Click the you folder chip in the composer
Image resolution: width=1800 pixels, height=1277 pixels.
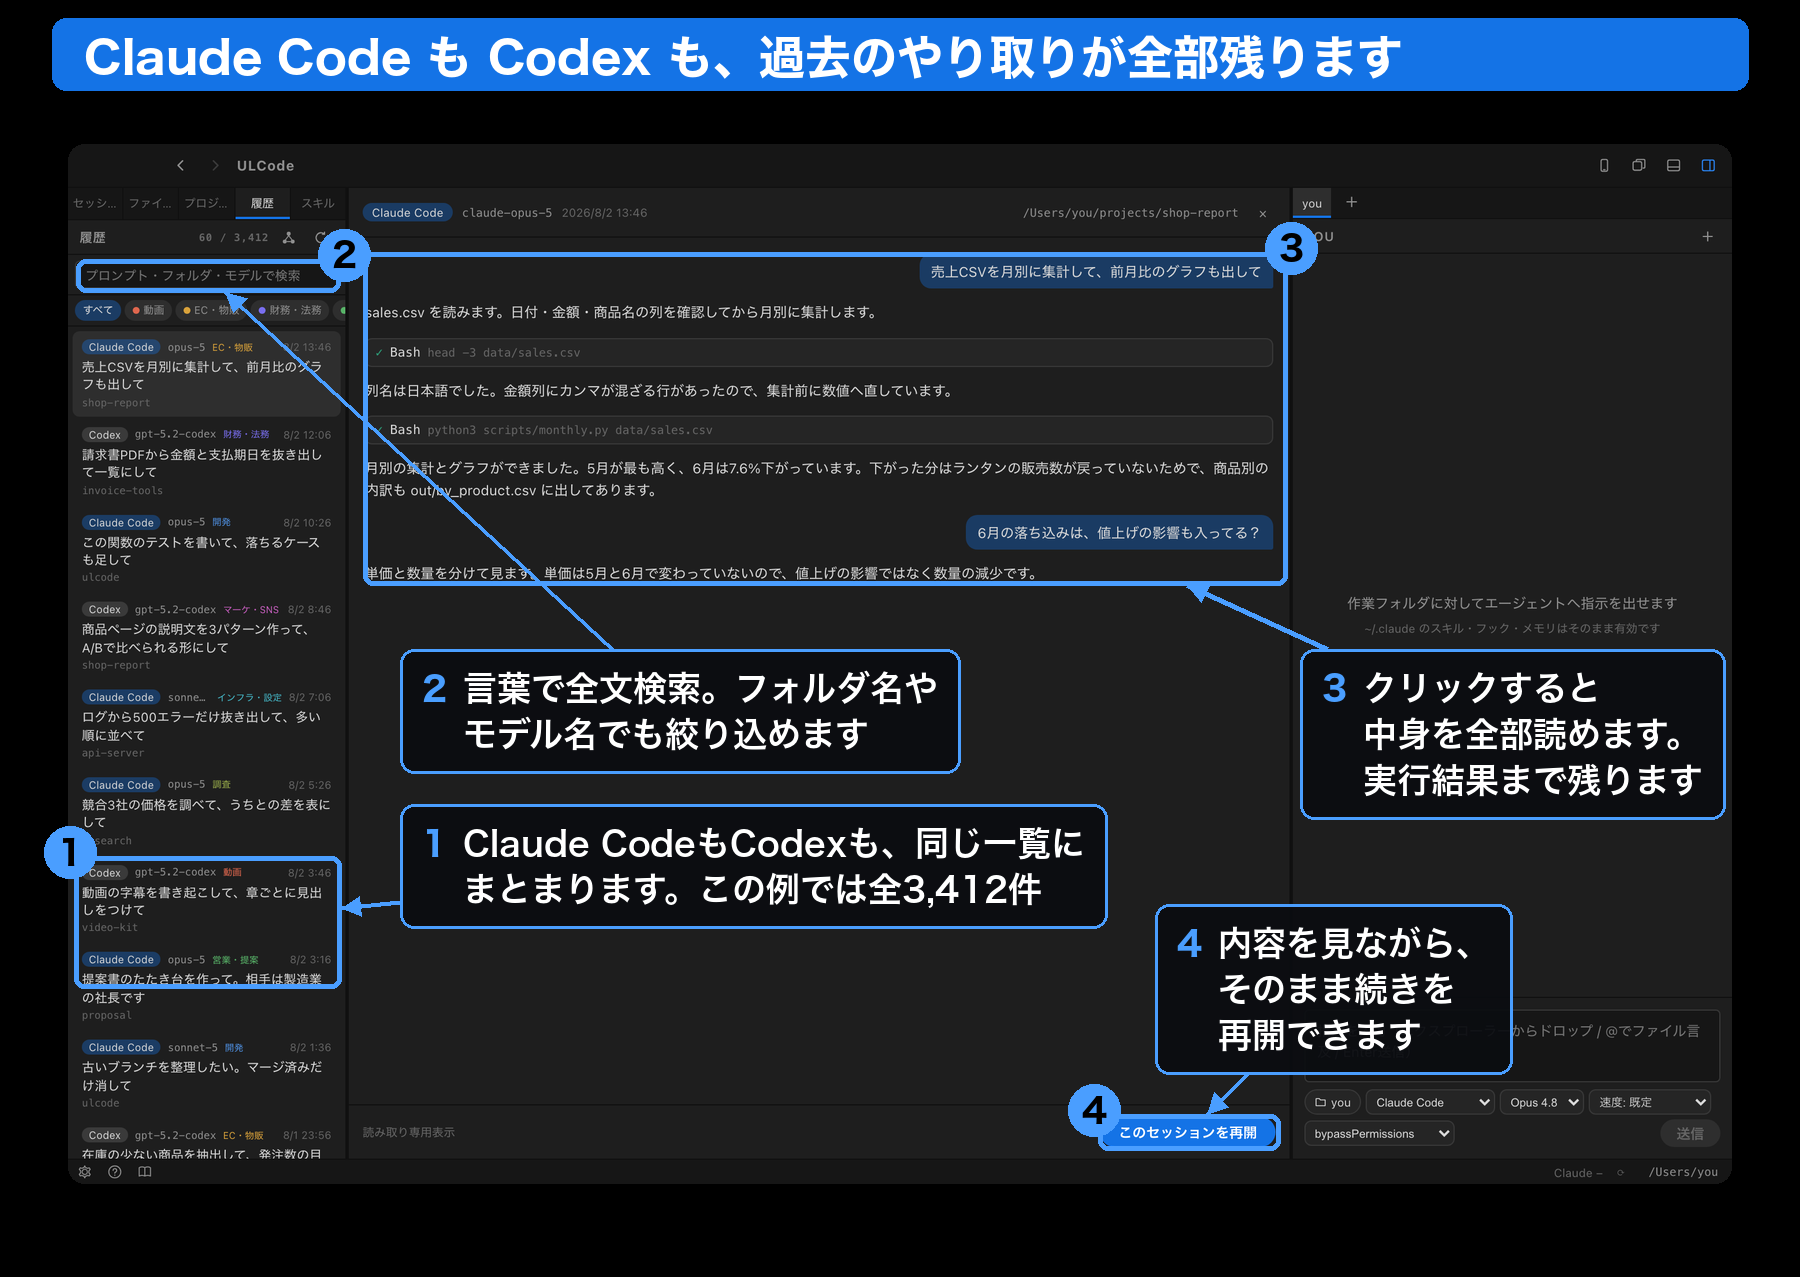(1332, 1102)
